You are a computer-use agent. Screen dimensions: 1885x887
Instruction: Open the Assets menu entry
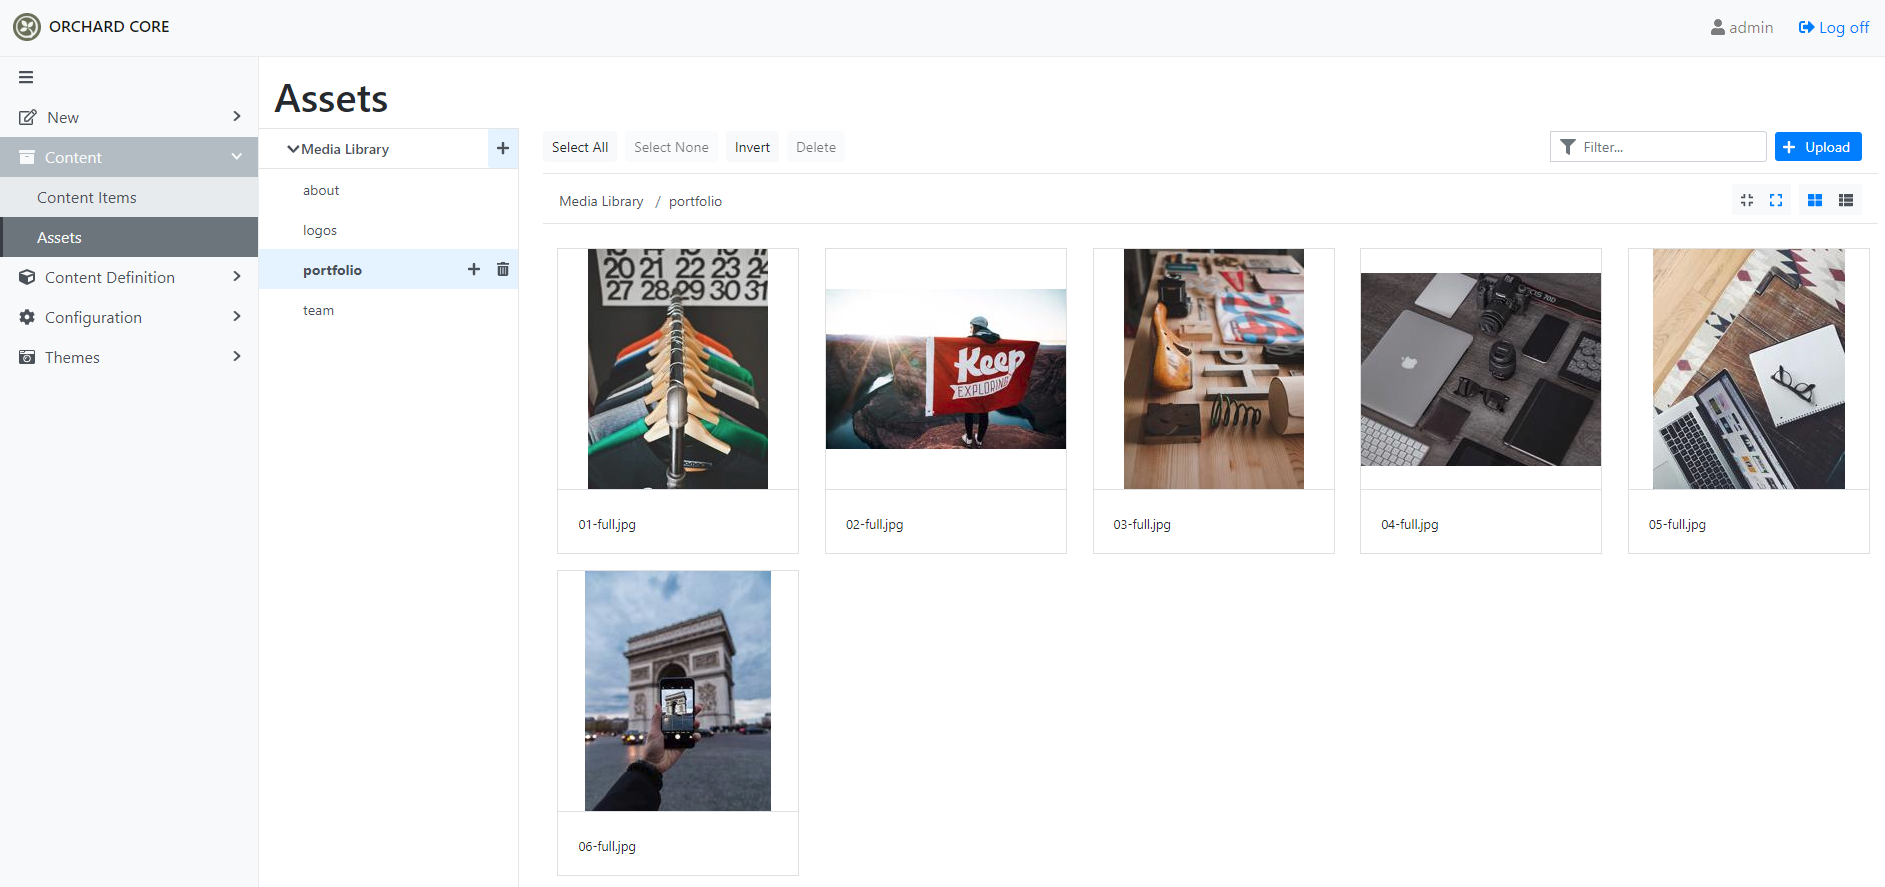129,237
